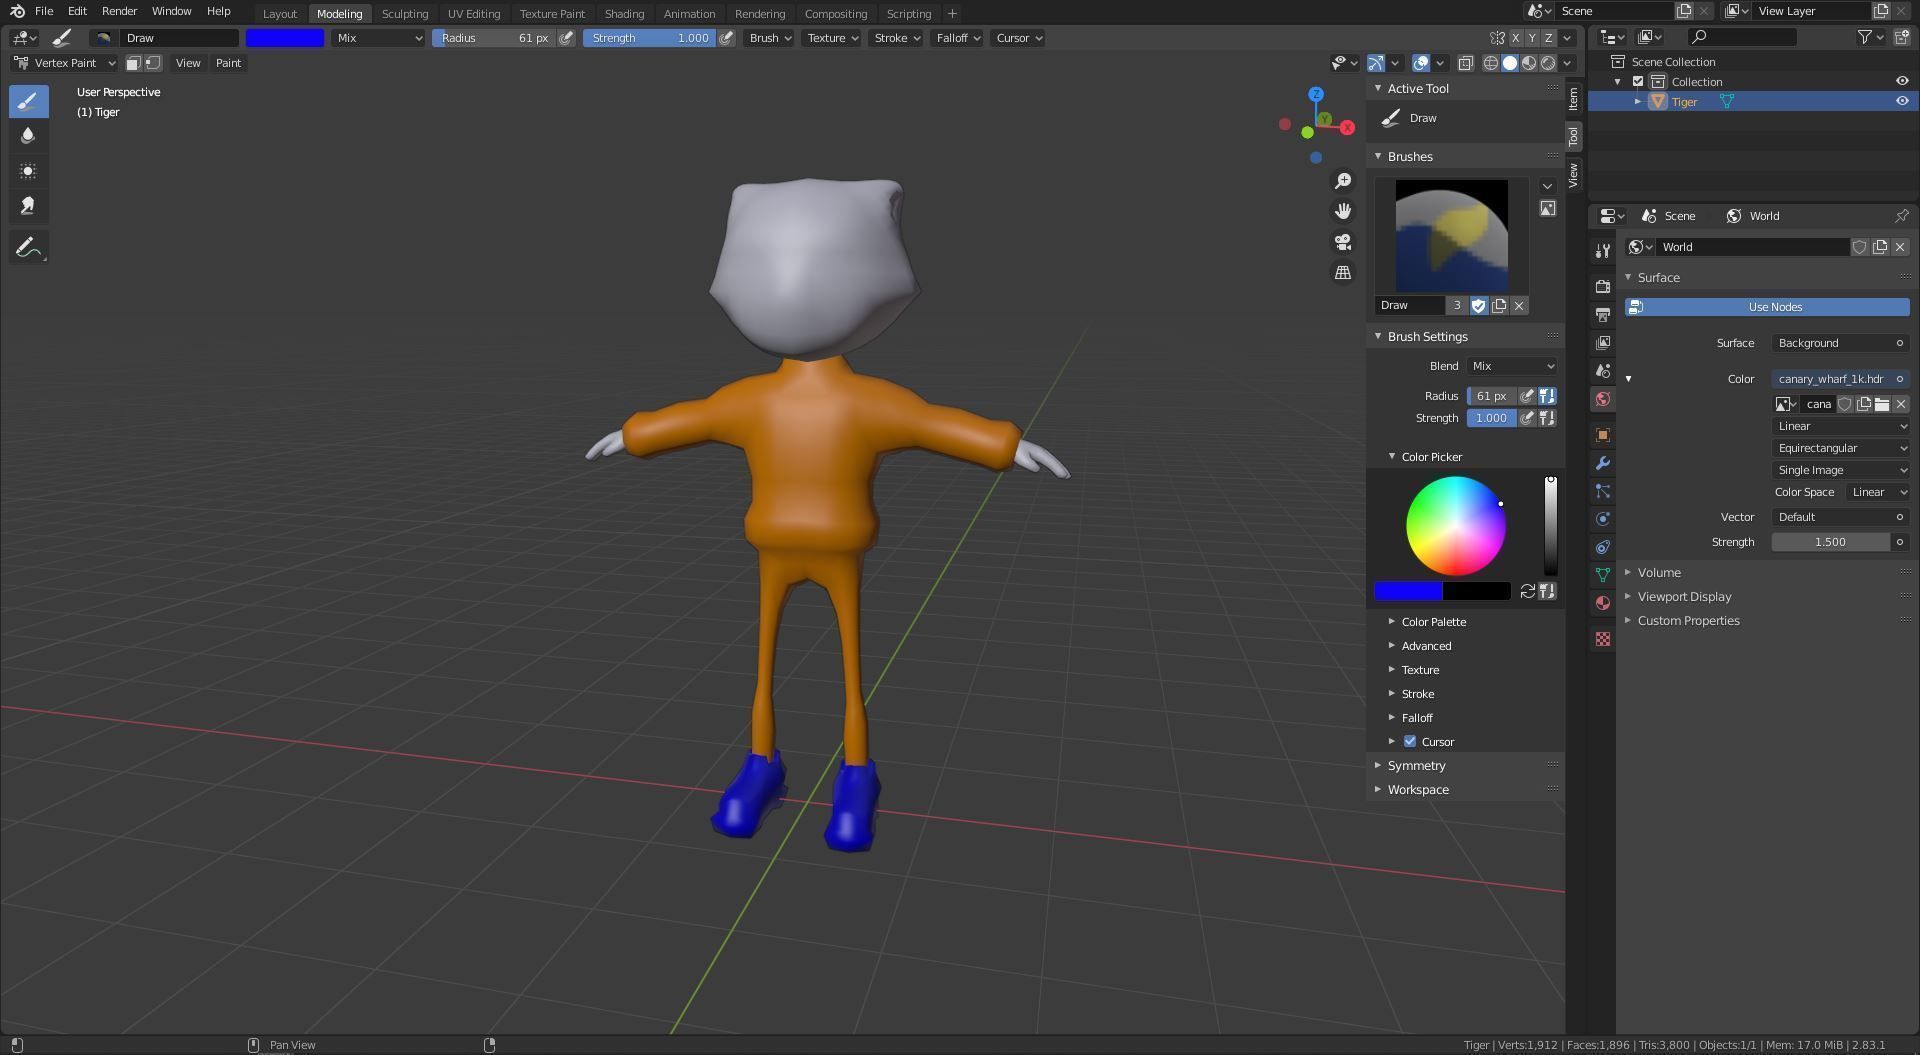
Task: Click the blue brush color swatch in header
Action: click(x=285, y=38)
